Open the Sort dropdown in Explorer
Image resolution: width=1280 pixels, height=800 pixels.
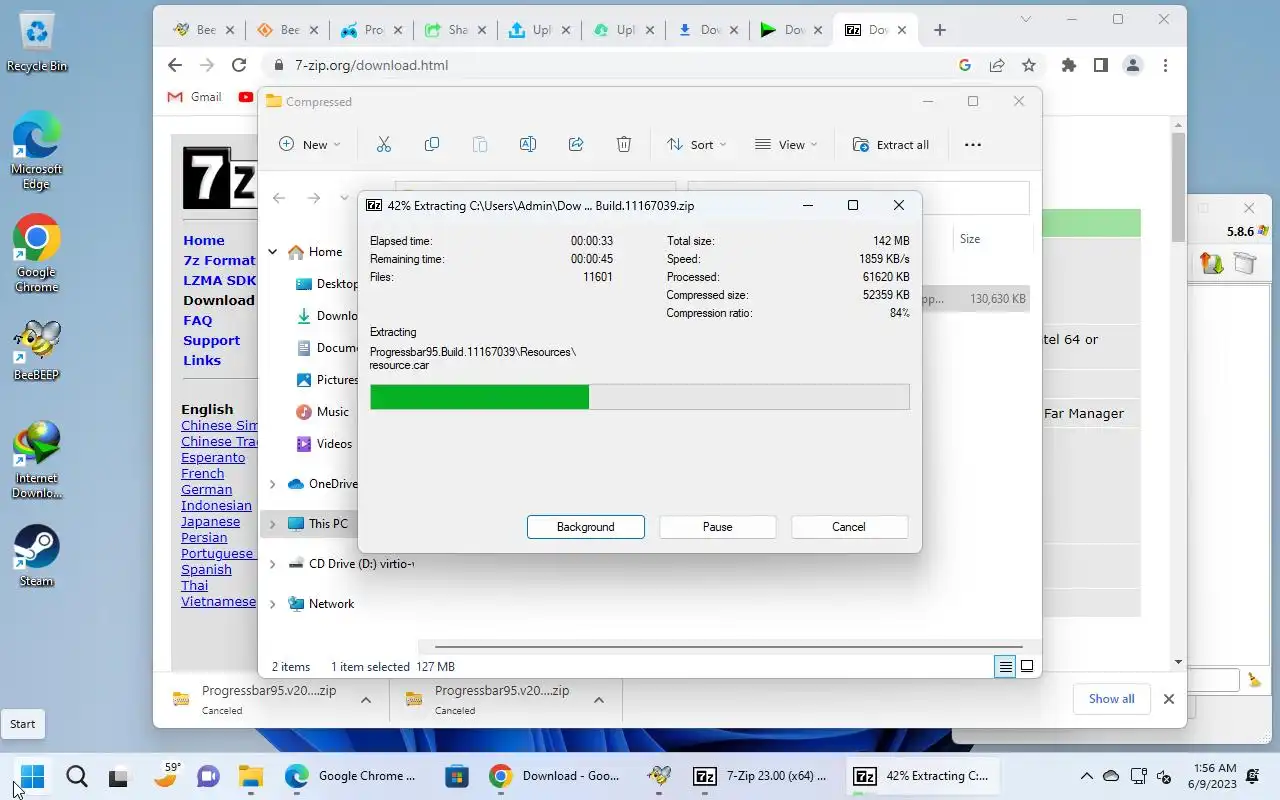(697, 144)
